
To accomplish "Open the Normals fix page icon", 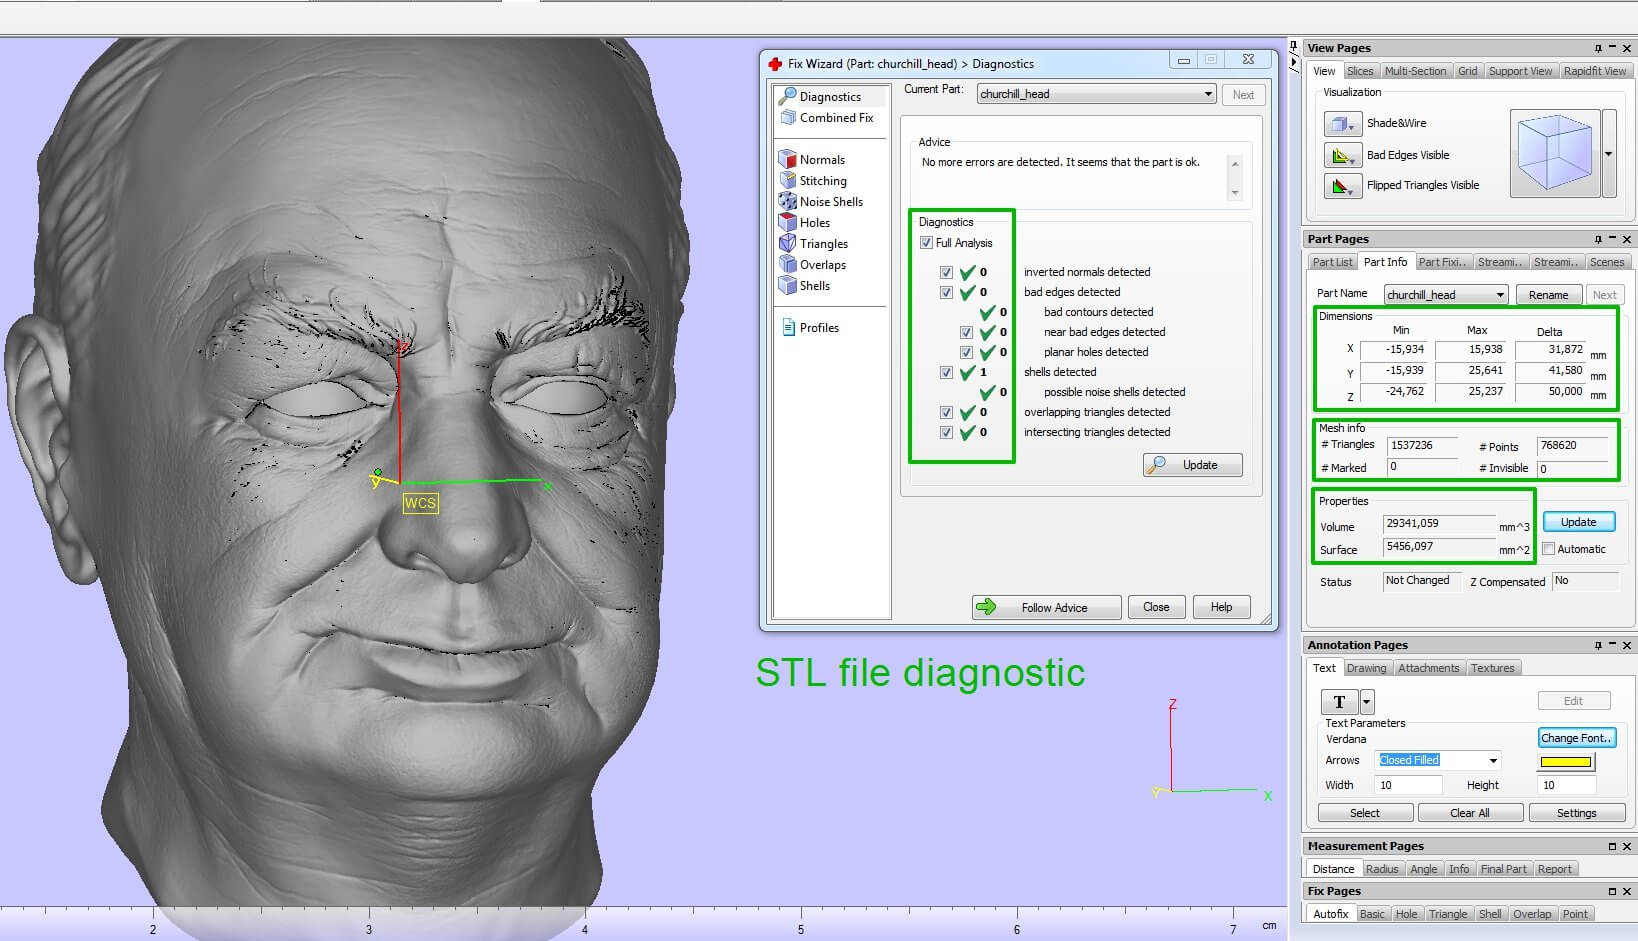I will point(788,159).
